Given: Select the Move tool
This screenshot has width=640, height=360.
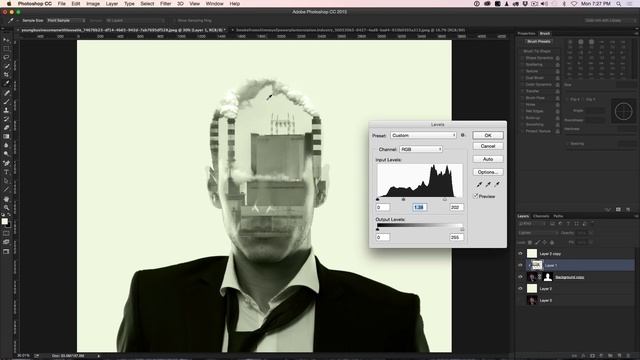Looking at the screenshot, I should click(6, 40).
